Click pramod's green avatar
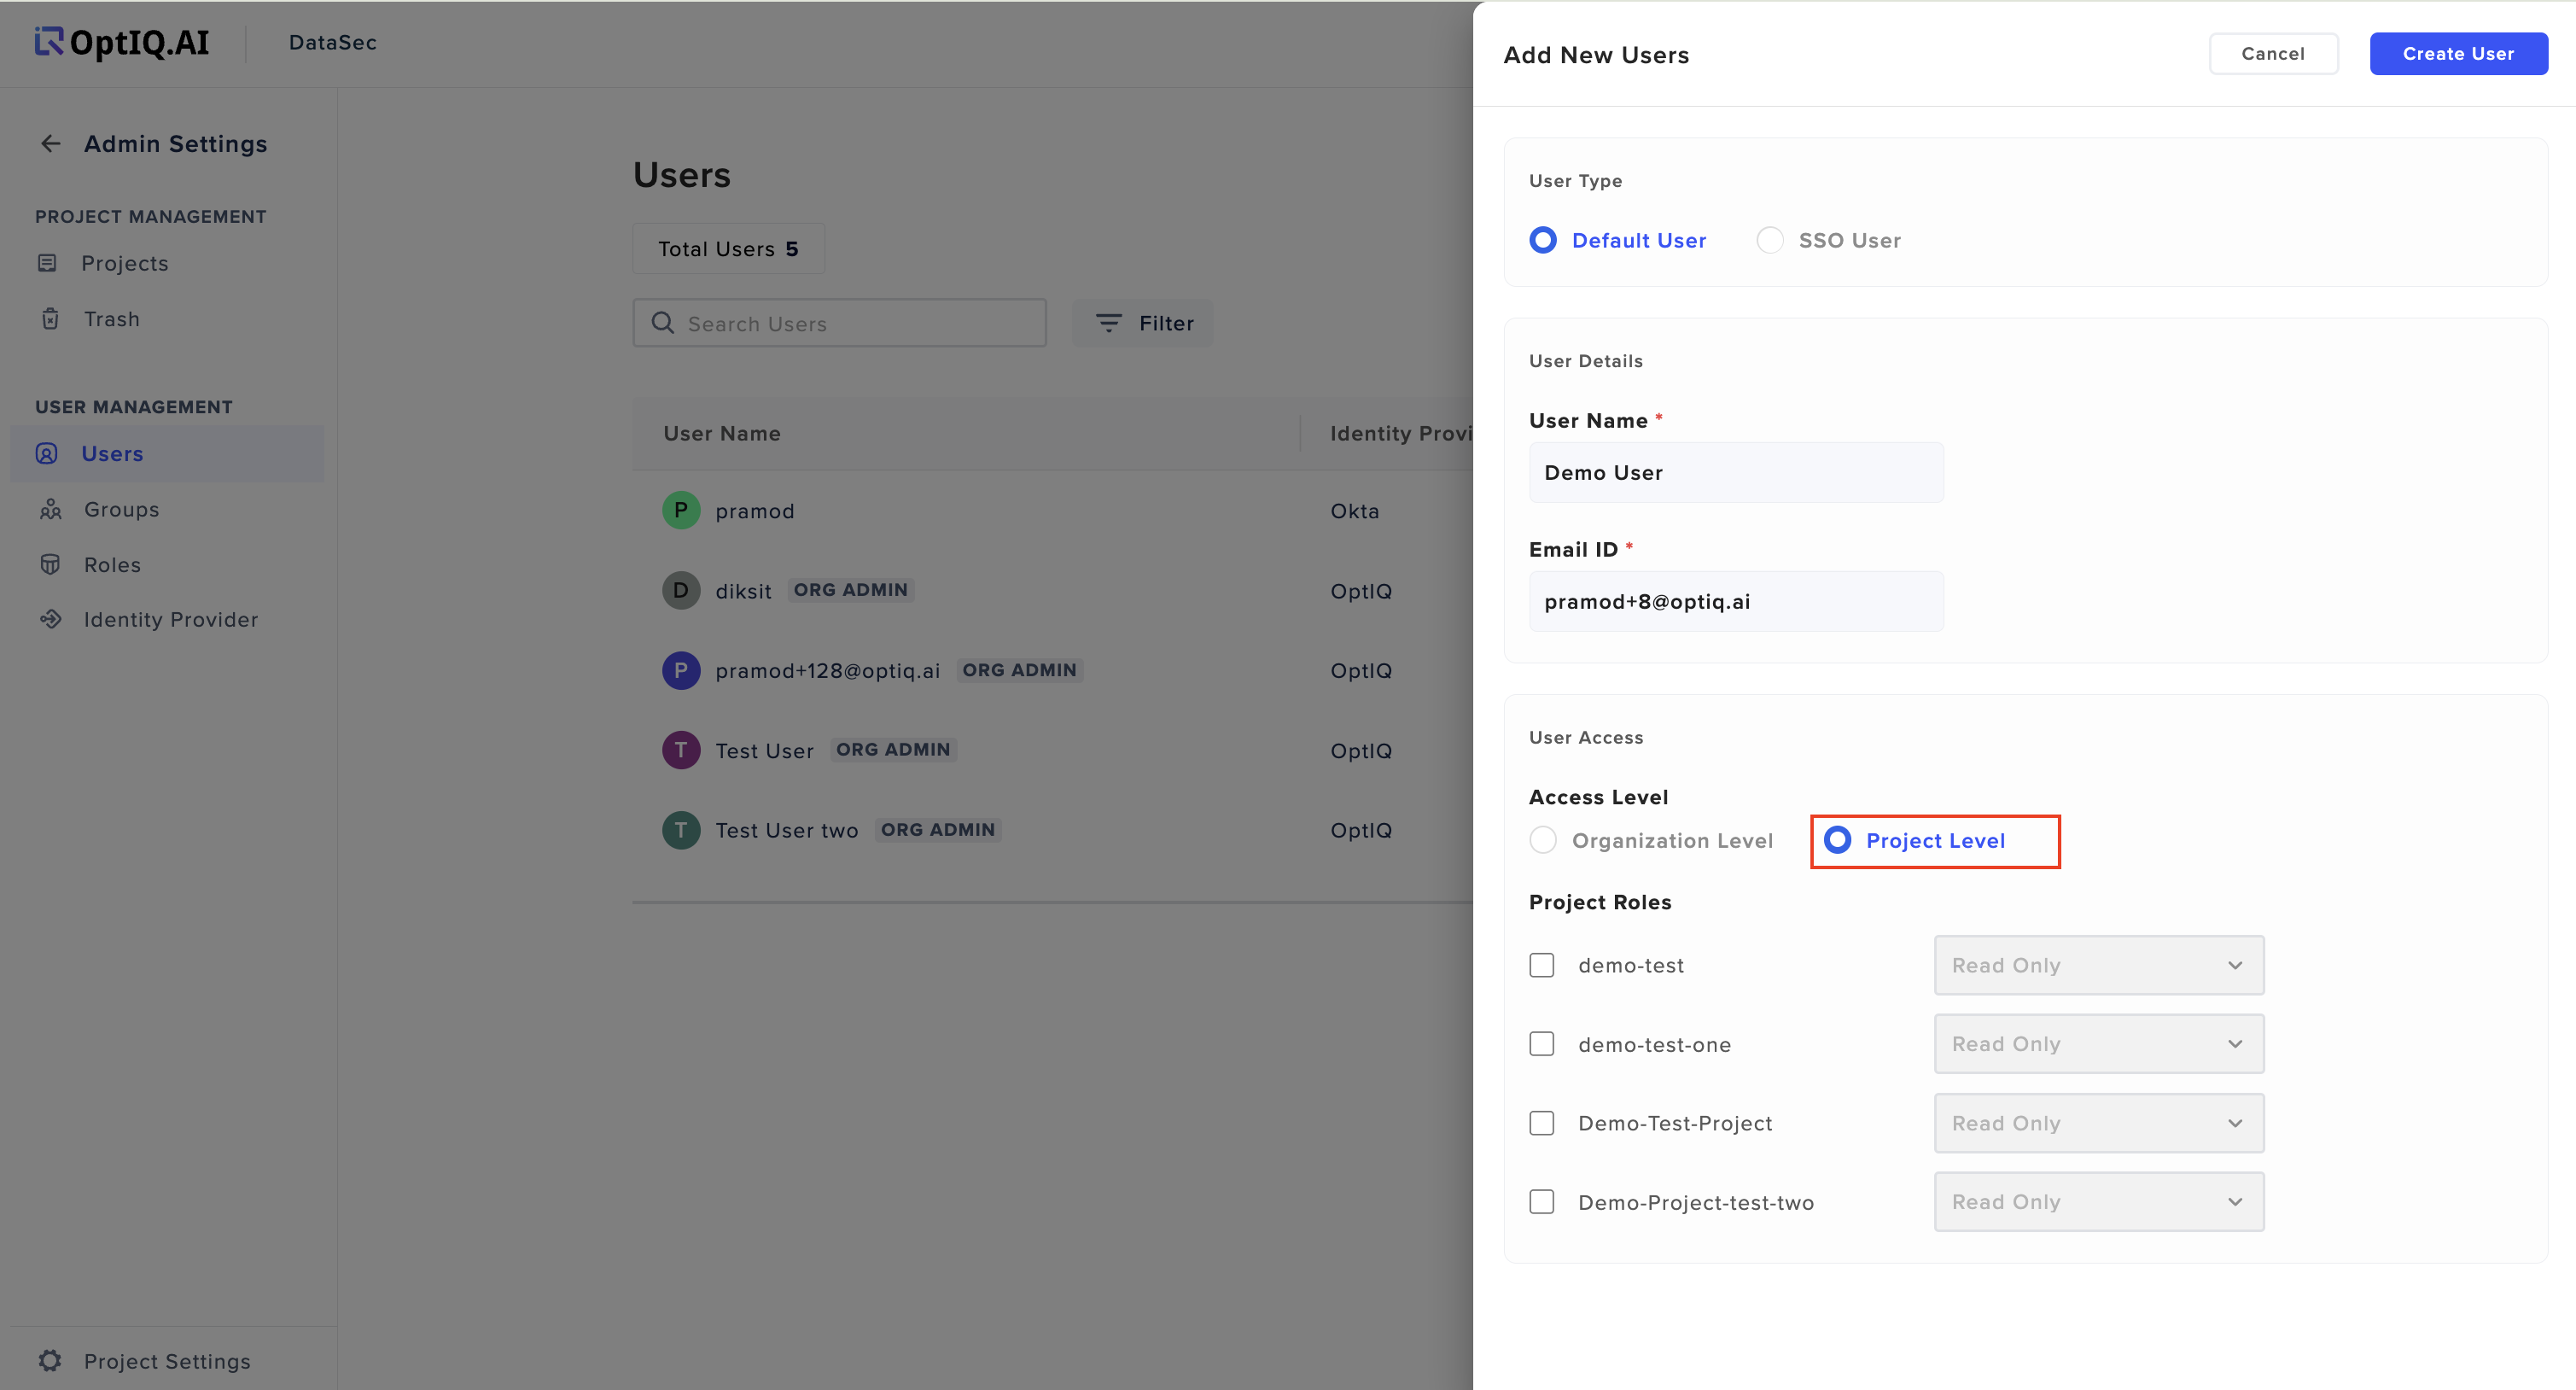 (681, 510)
